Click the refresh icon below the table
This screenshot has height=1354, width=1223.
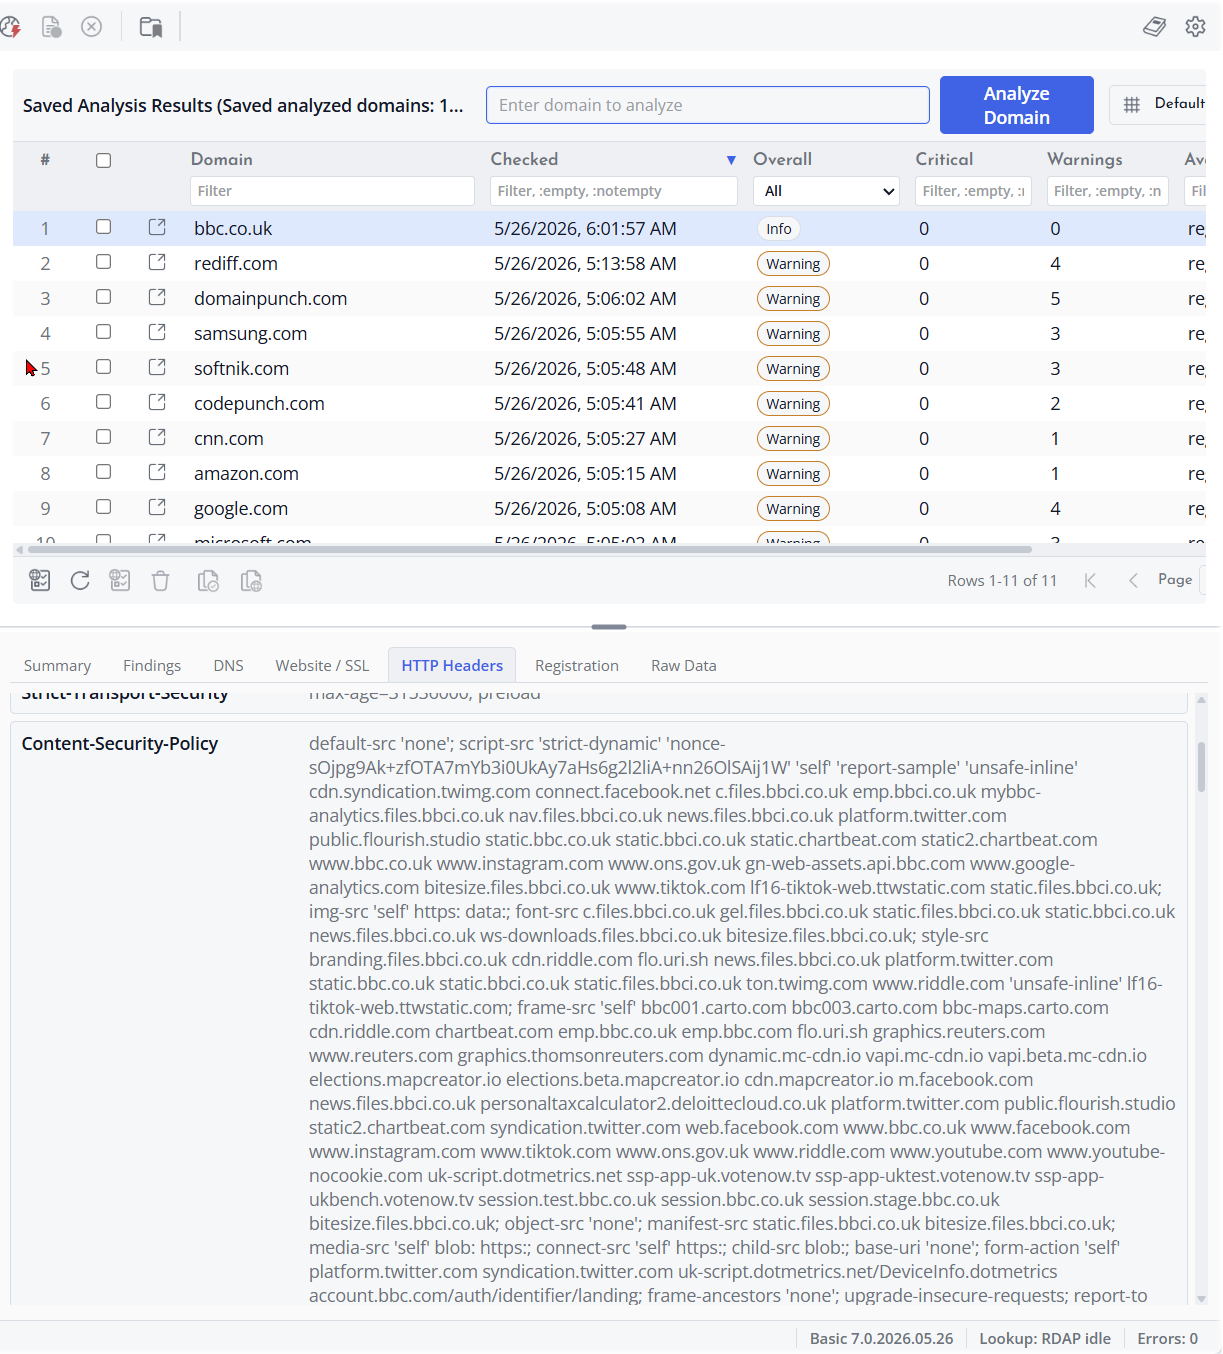pyautogui.click(x=80, y=580)
